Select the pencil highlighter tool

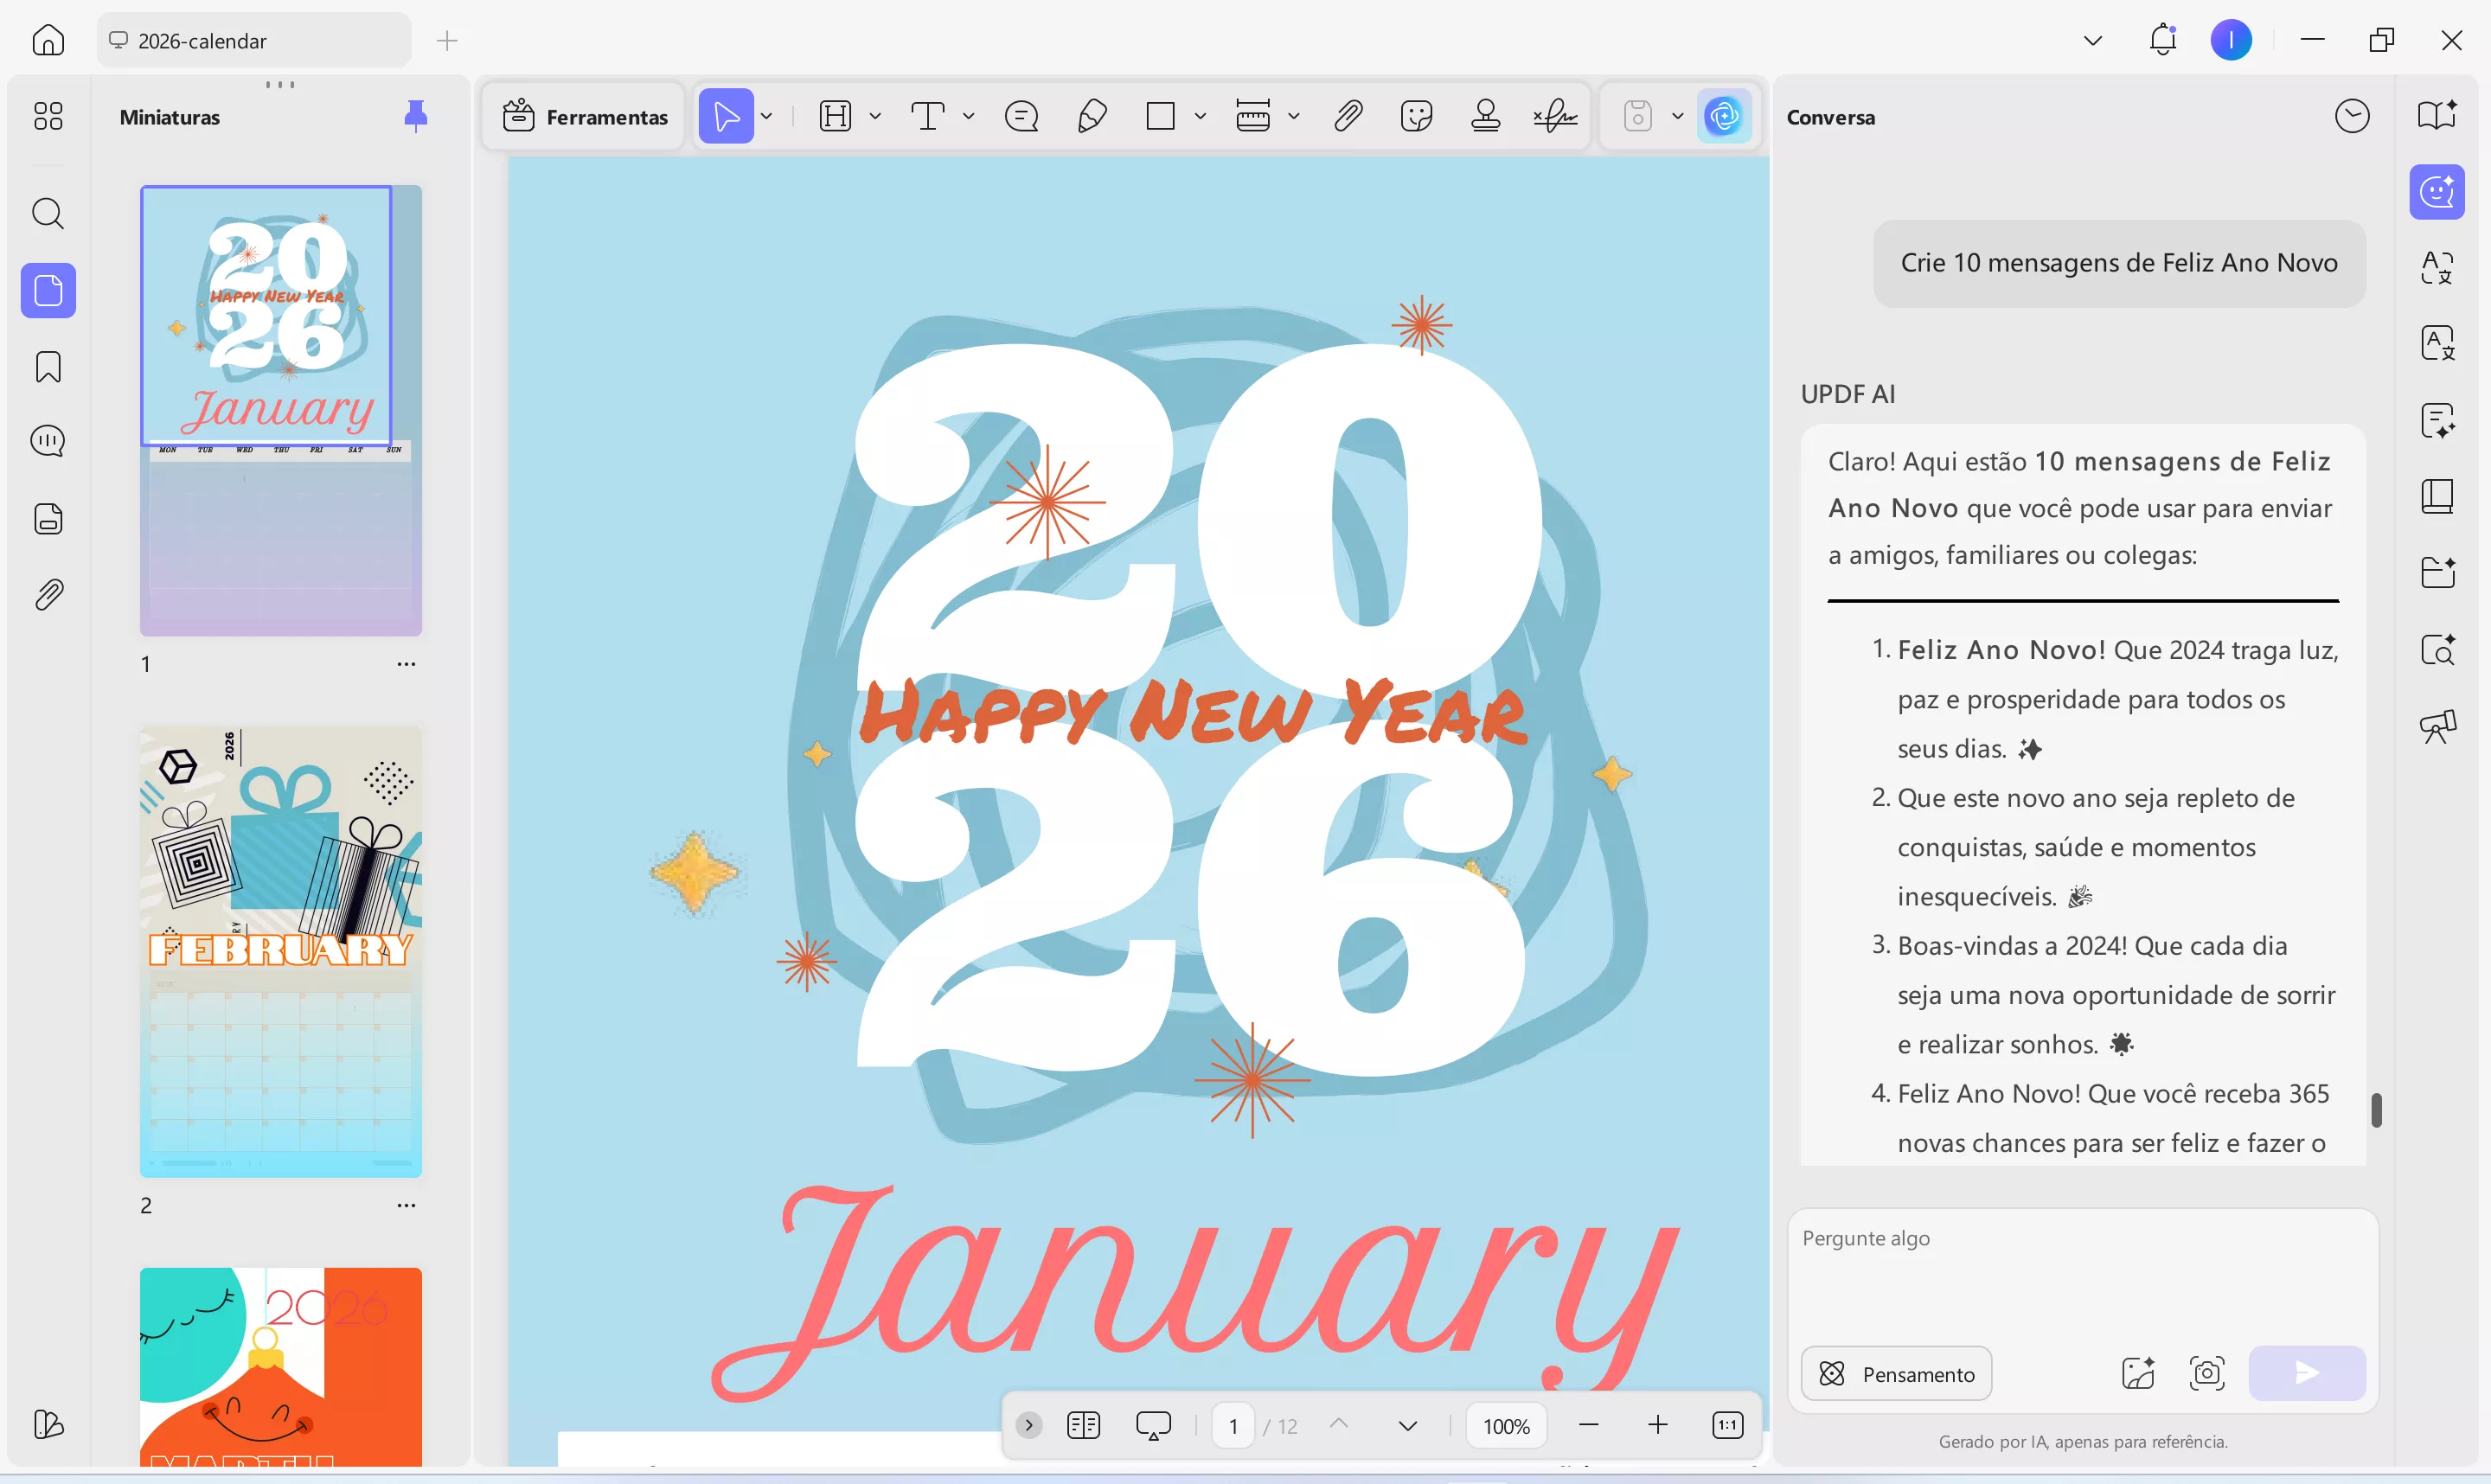pyautogui.click(x=1092, y=116)
